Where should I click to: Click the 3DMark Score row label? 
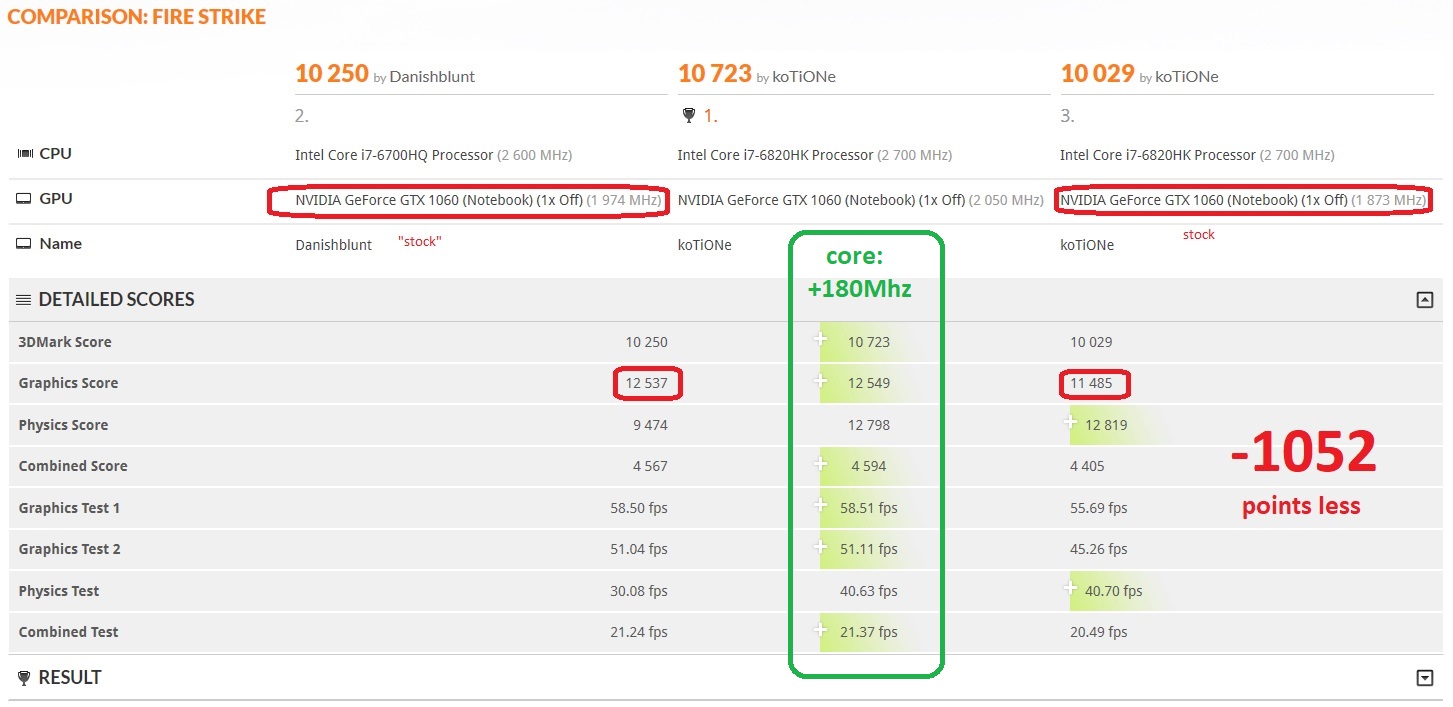65,342
